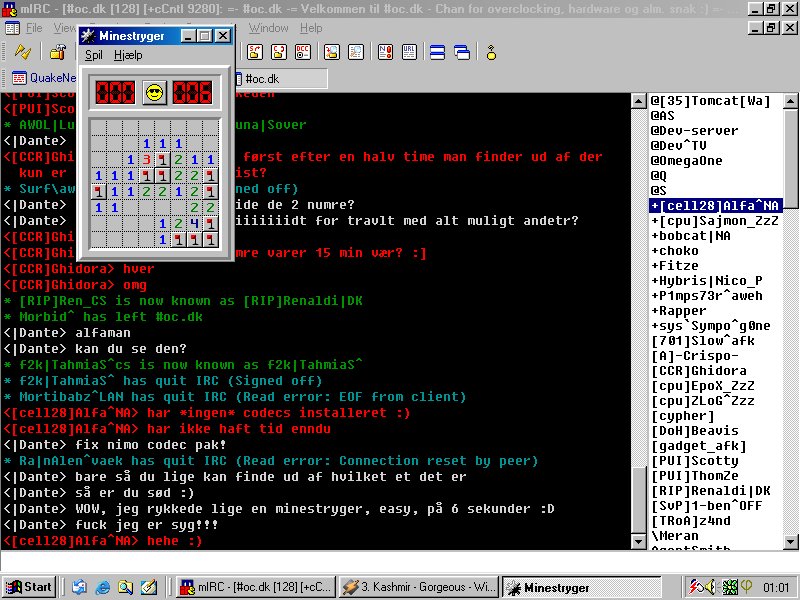Click the green grid tray icon
Screen dimensions: 800x600
pos(730,587)
